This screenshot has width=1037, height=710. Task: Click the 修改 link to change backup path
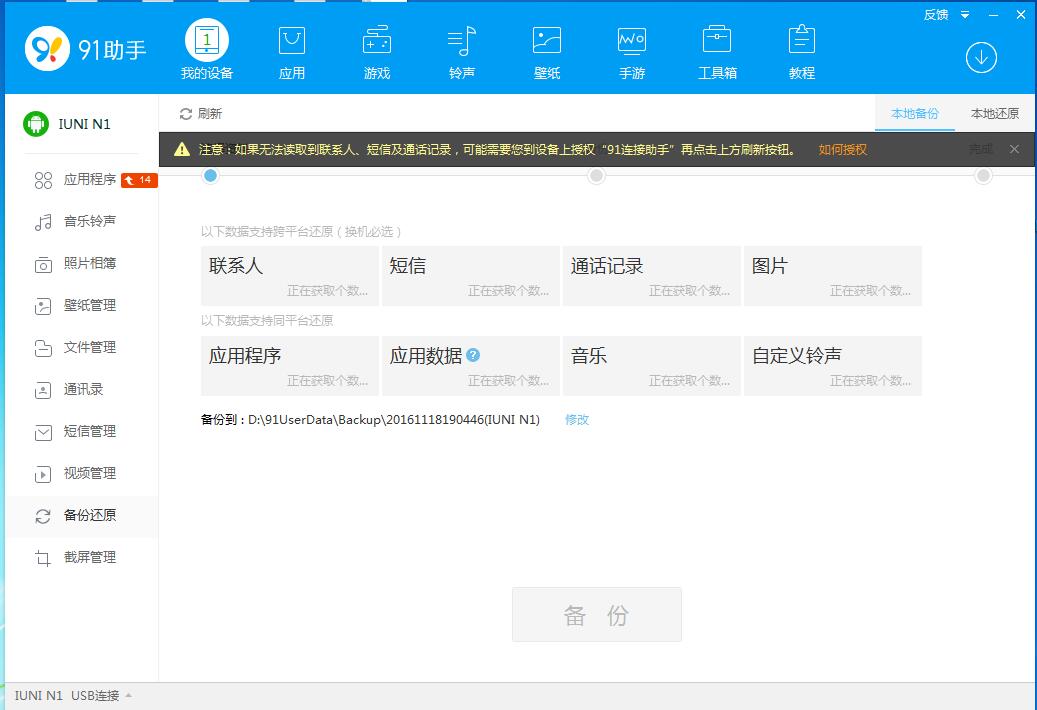576,420
